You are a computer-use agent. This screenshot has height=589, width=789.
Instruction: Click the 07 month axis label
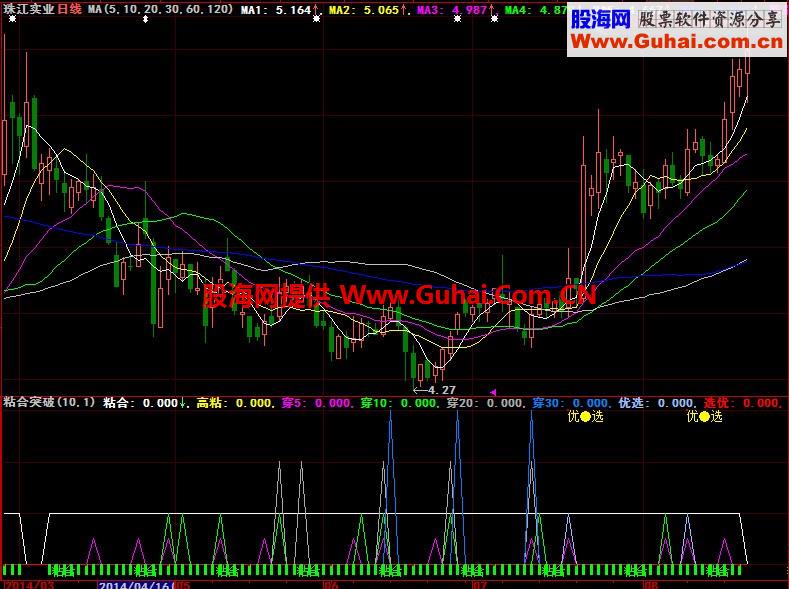pos(480,585)
